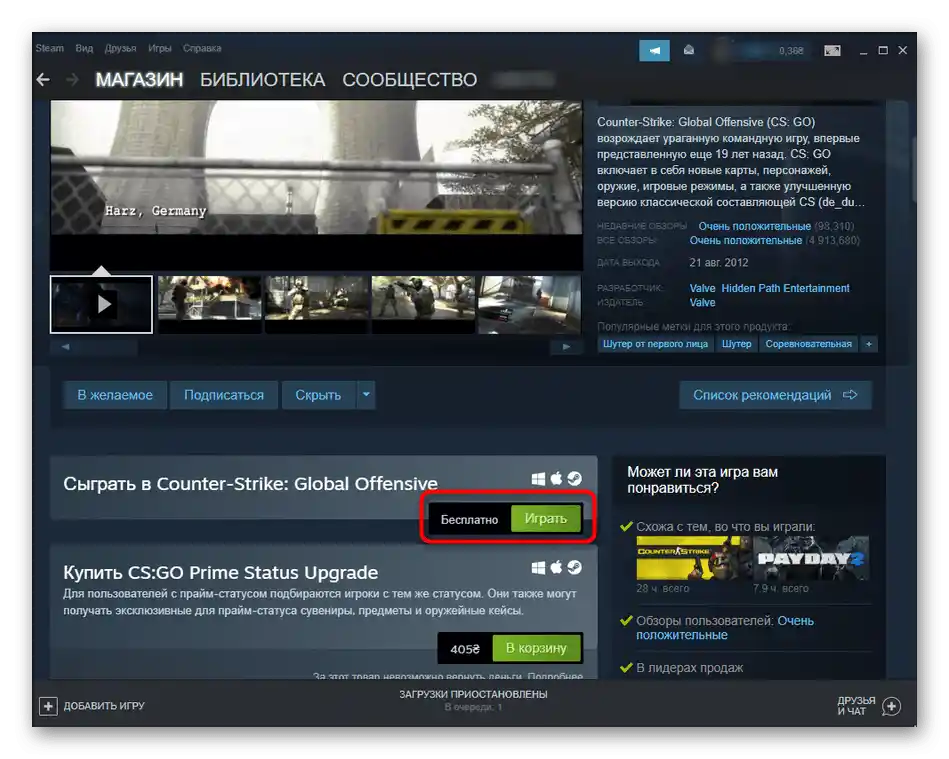
Task: Open fifth screenshot thumbnail
Action: click(x=530, y=304)
